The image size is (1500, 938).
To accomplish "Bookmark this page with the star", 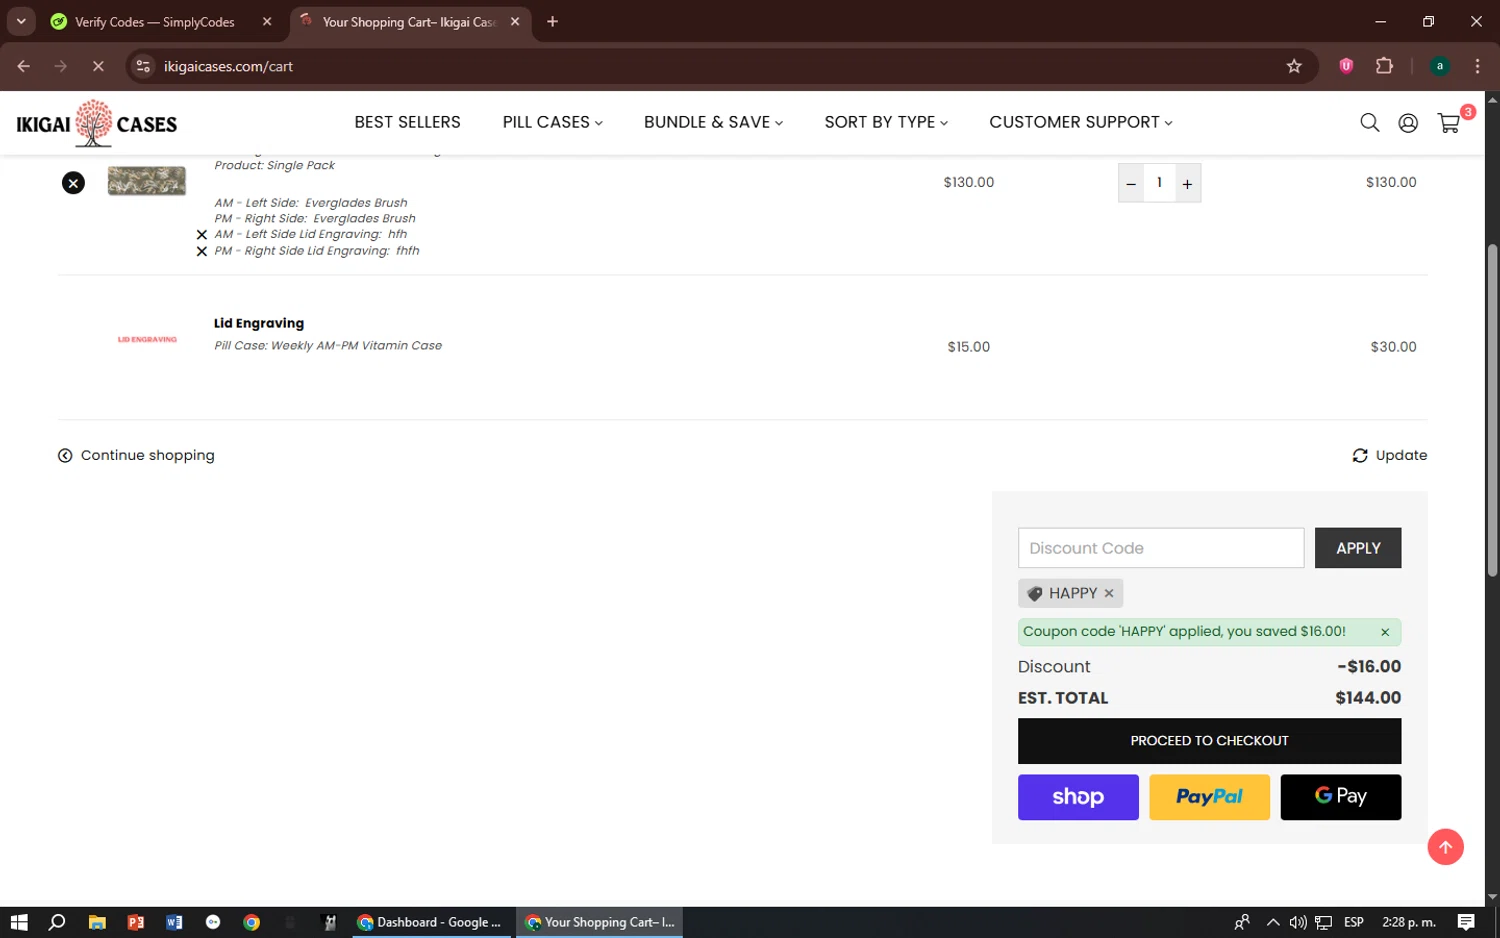I will pos(1294,66).
